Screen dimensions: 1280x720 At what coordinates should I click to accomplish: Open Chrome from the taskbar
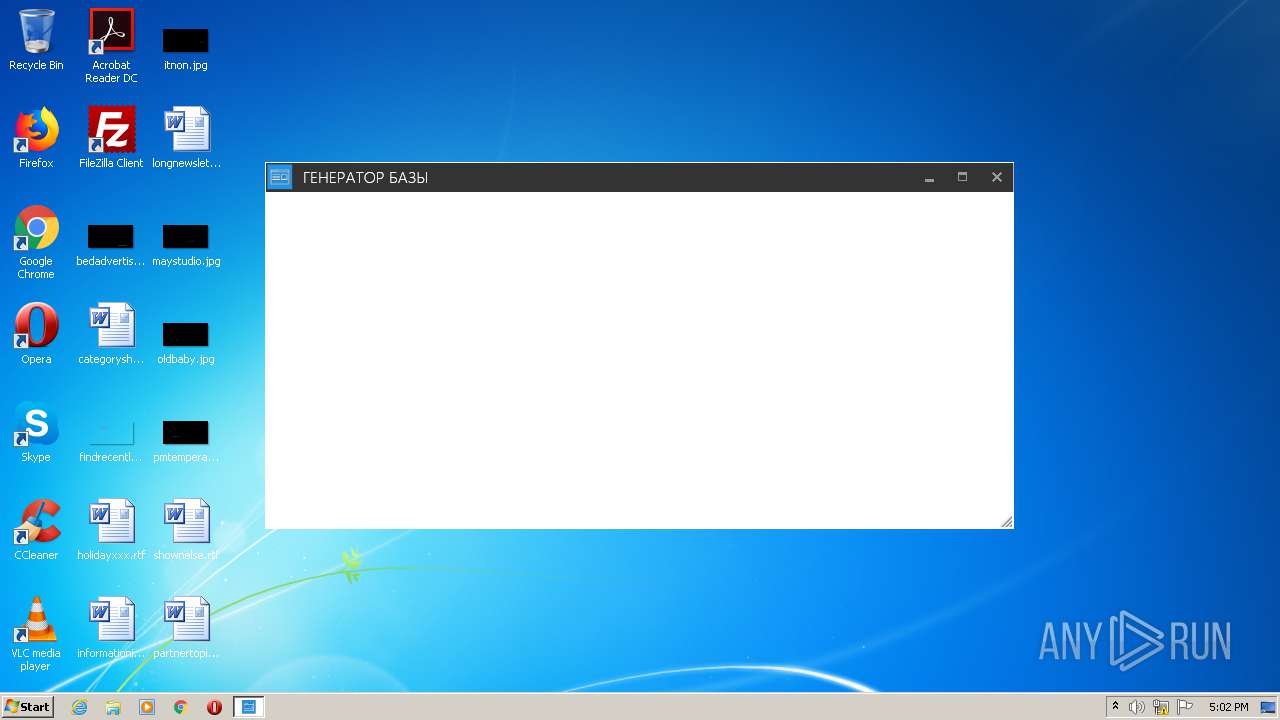point(181,707)
